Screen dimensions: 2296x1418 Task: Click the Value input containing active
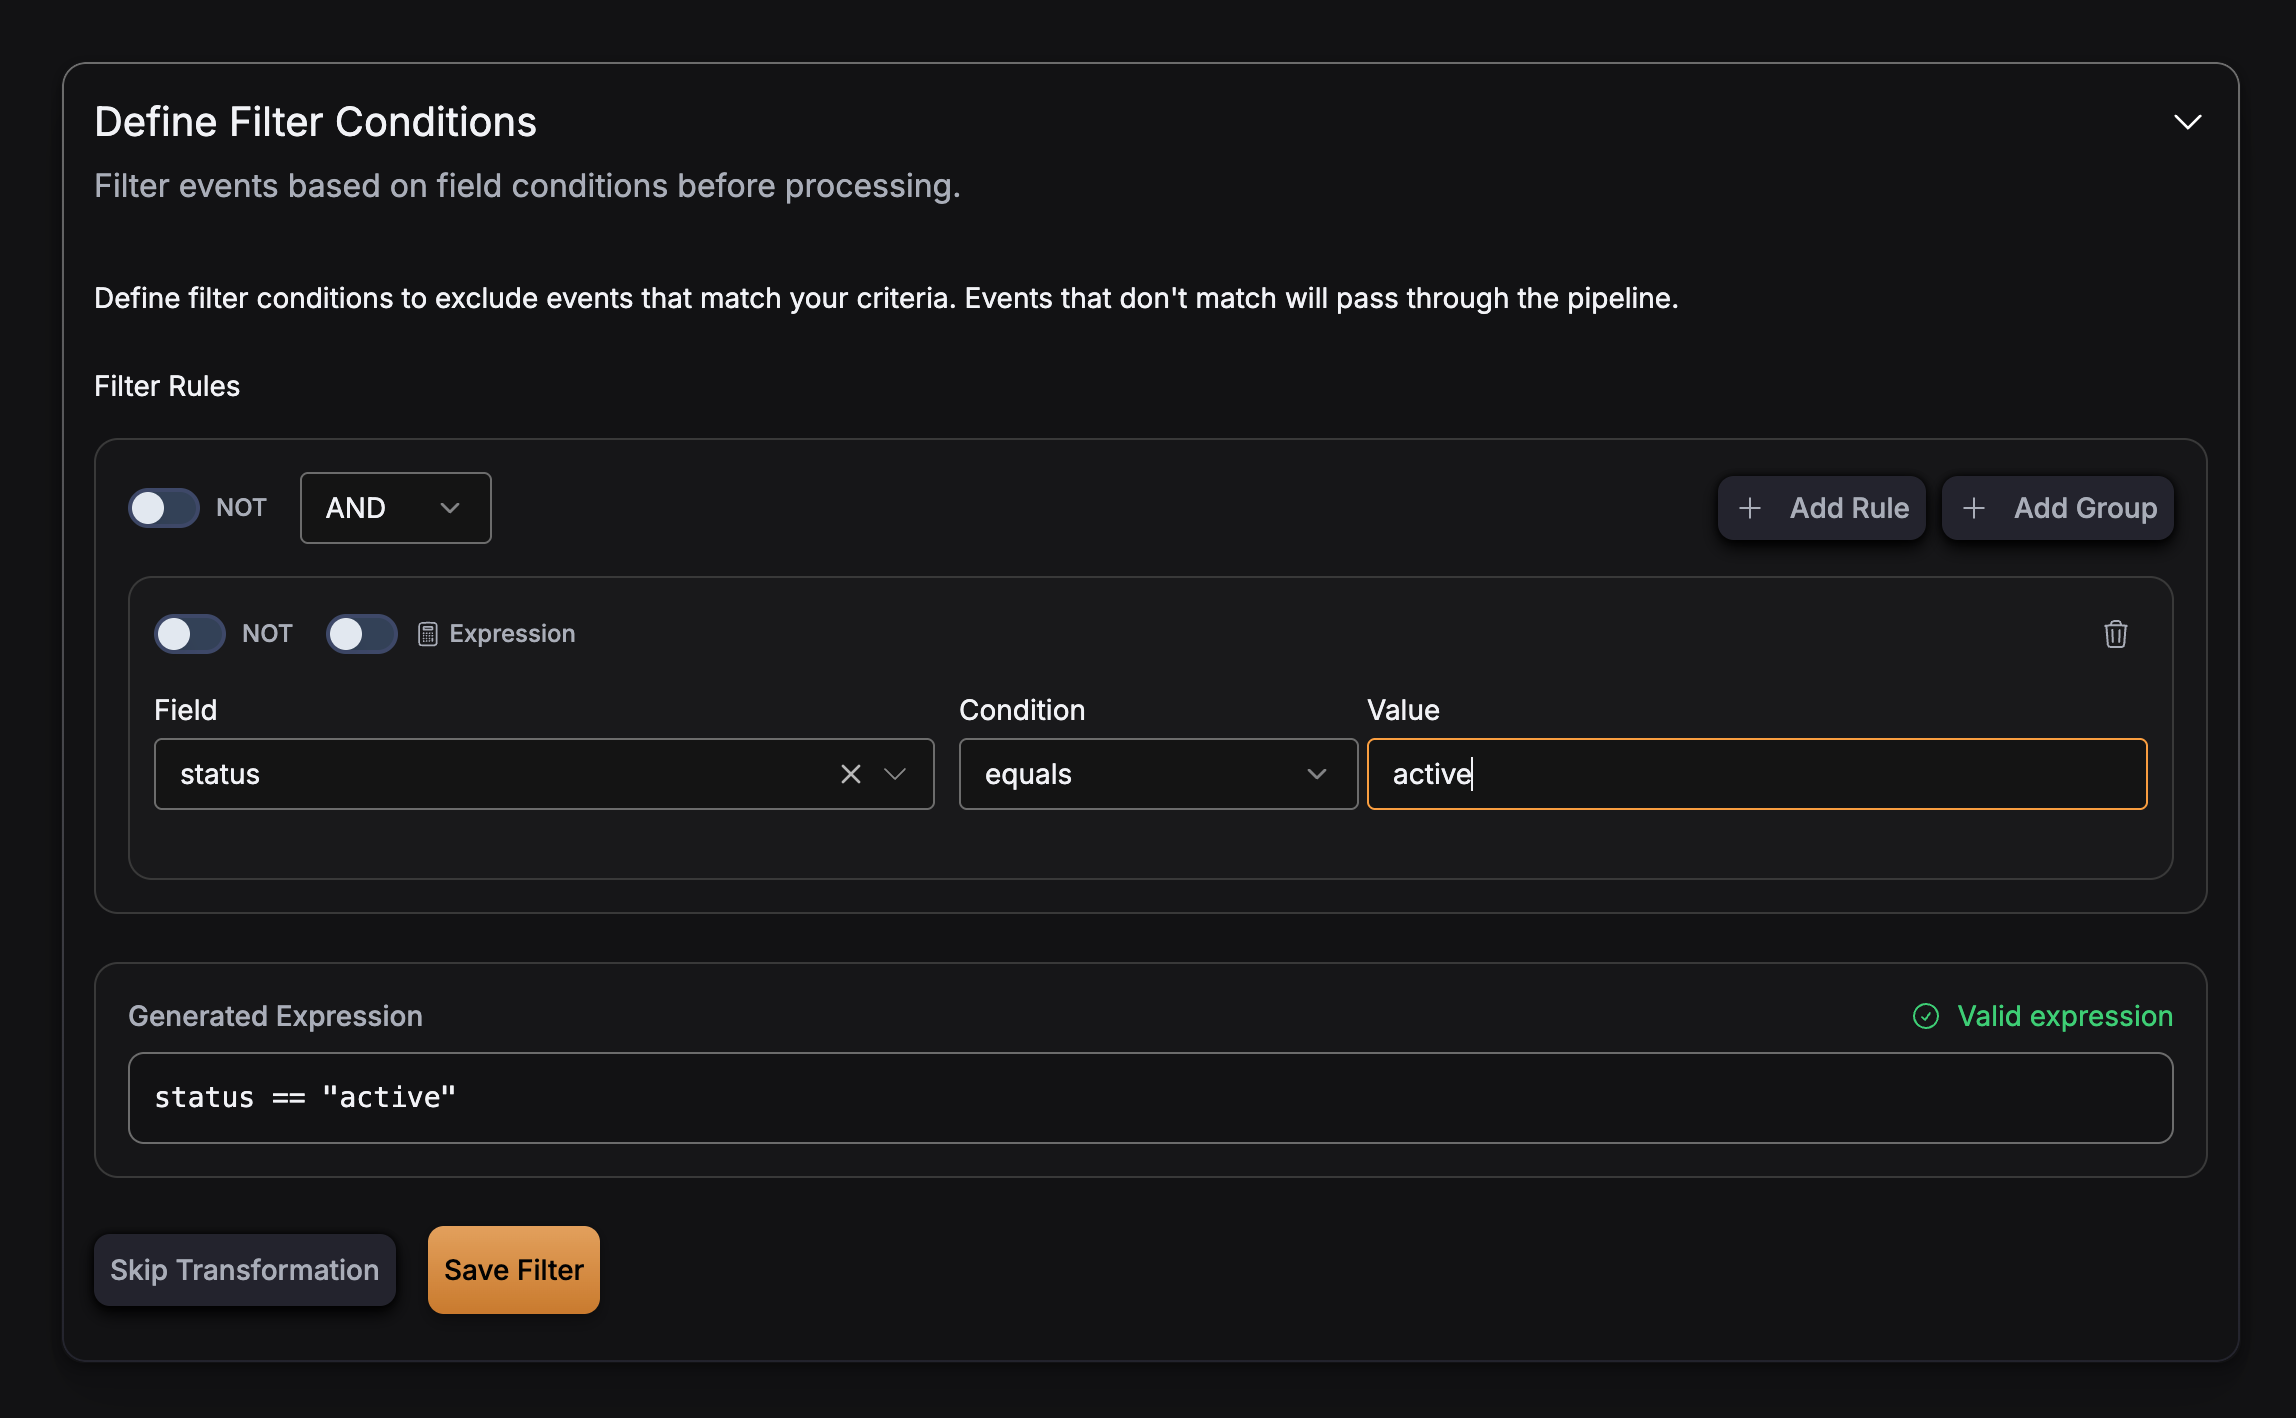pyautogui.click(x=1756, y=774)
